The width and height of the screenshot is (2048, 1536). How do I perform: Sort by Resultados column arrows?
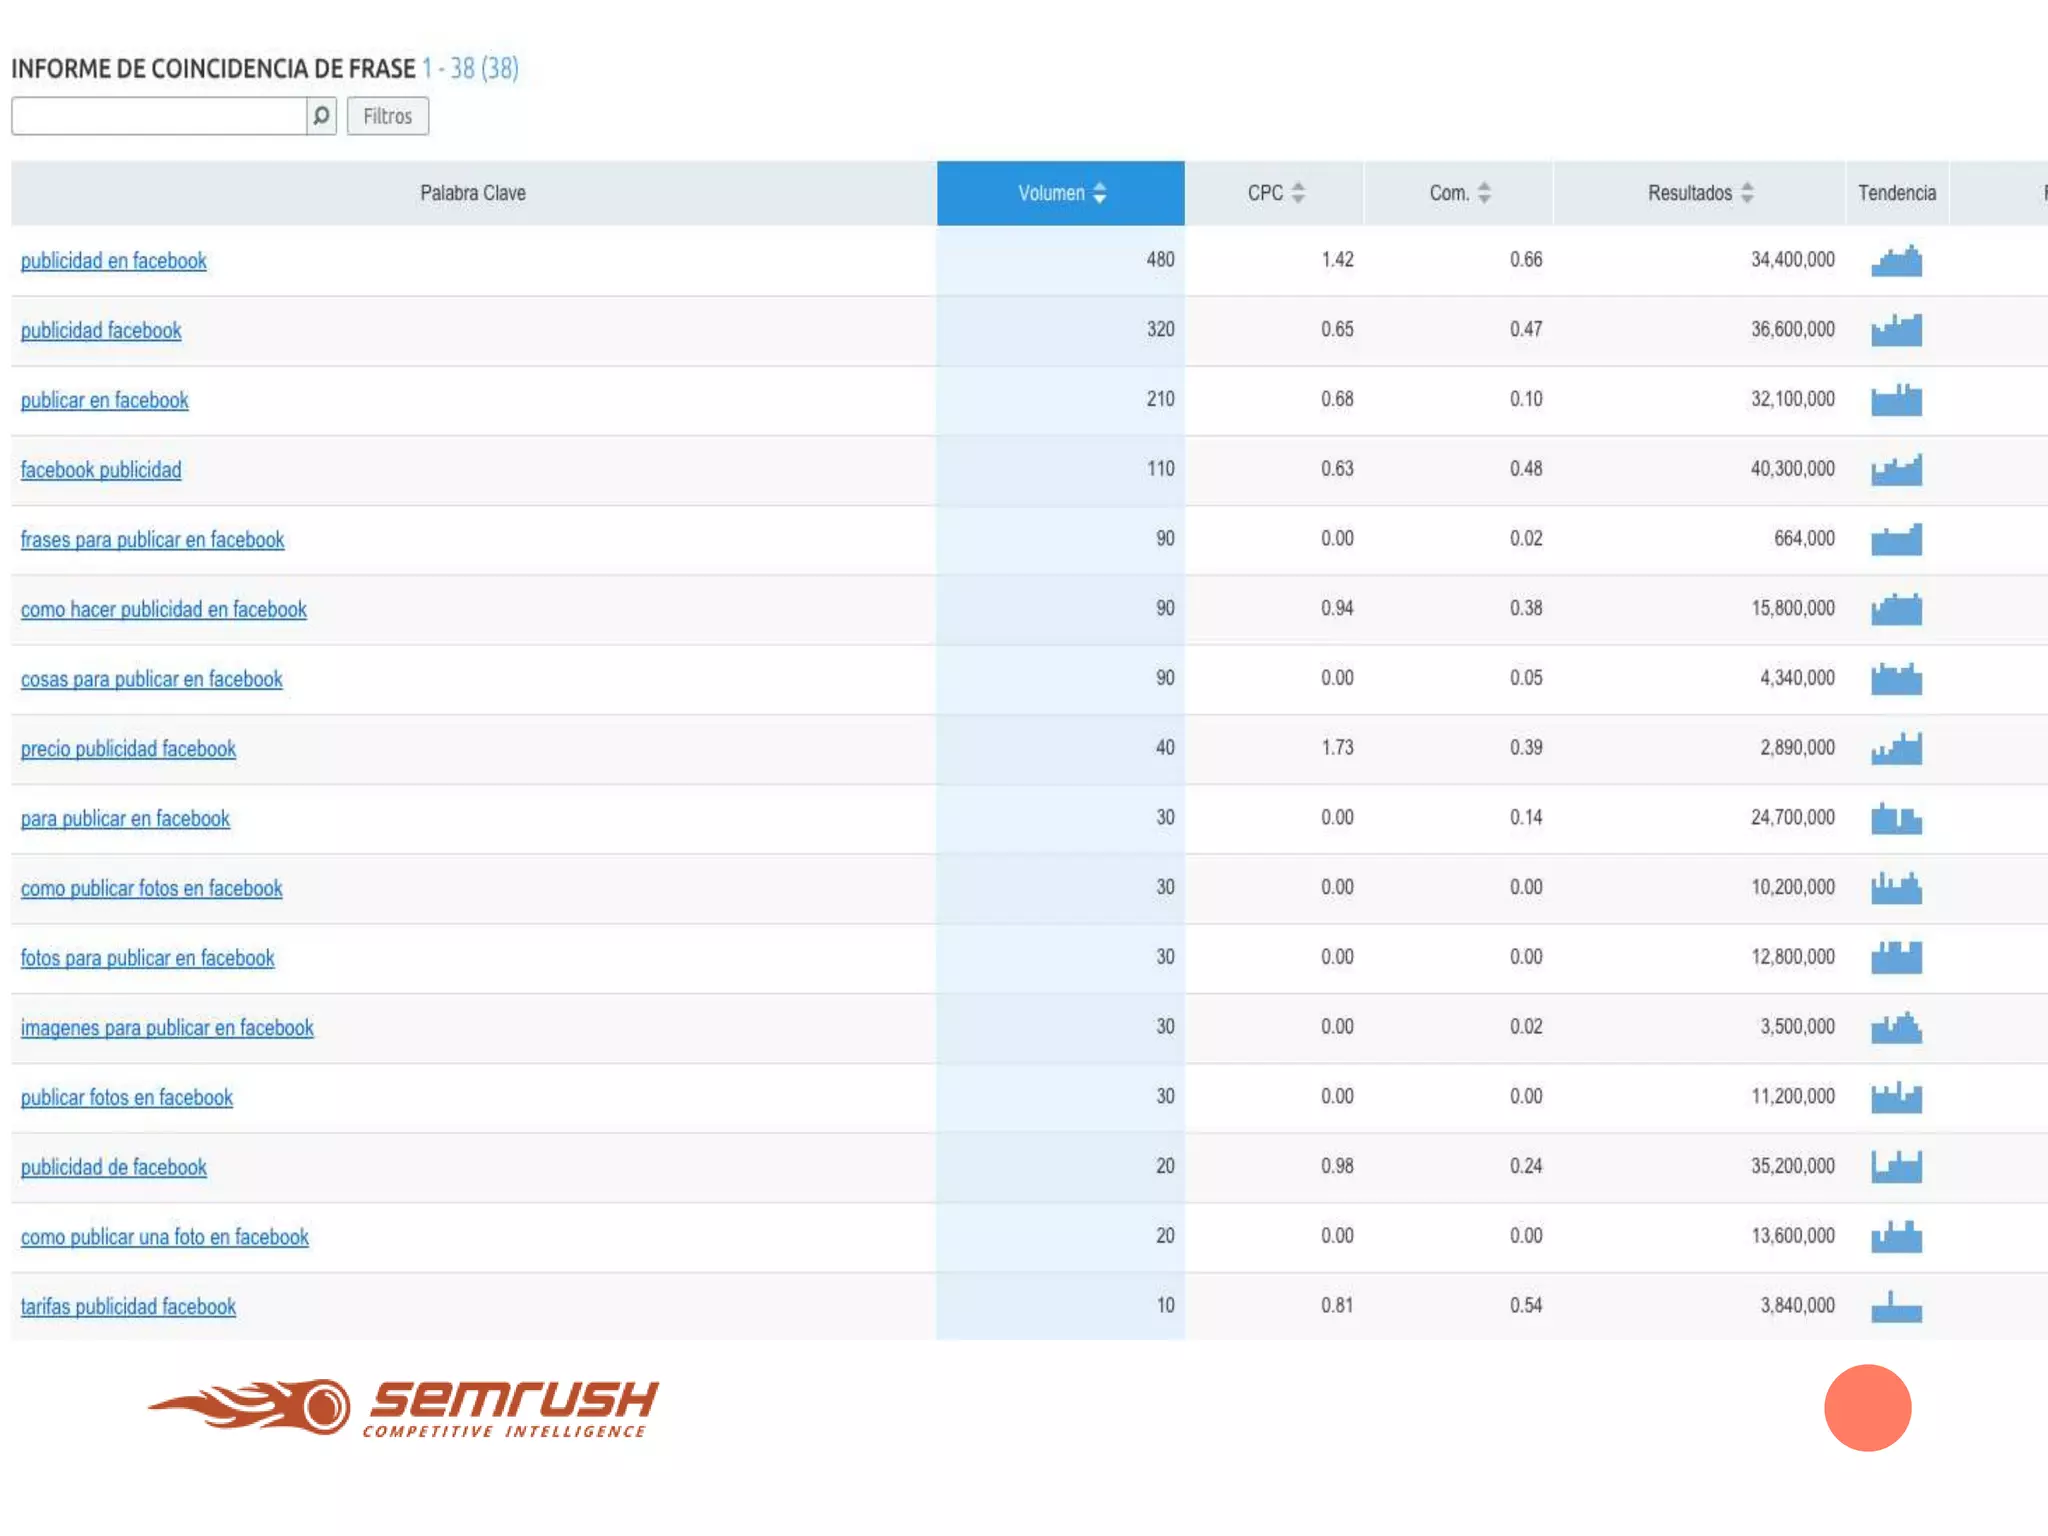tap(1747, 193)
